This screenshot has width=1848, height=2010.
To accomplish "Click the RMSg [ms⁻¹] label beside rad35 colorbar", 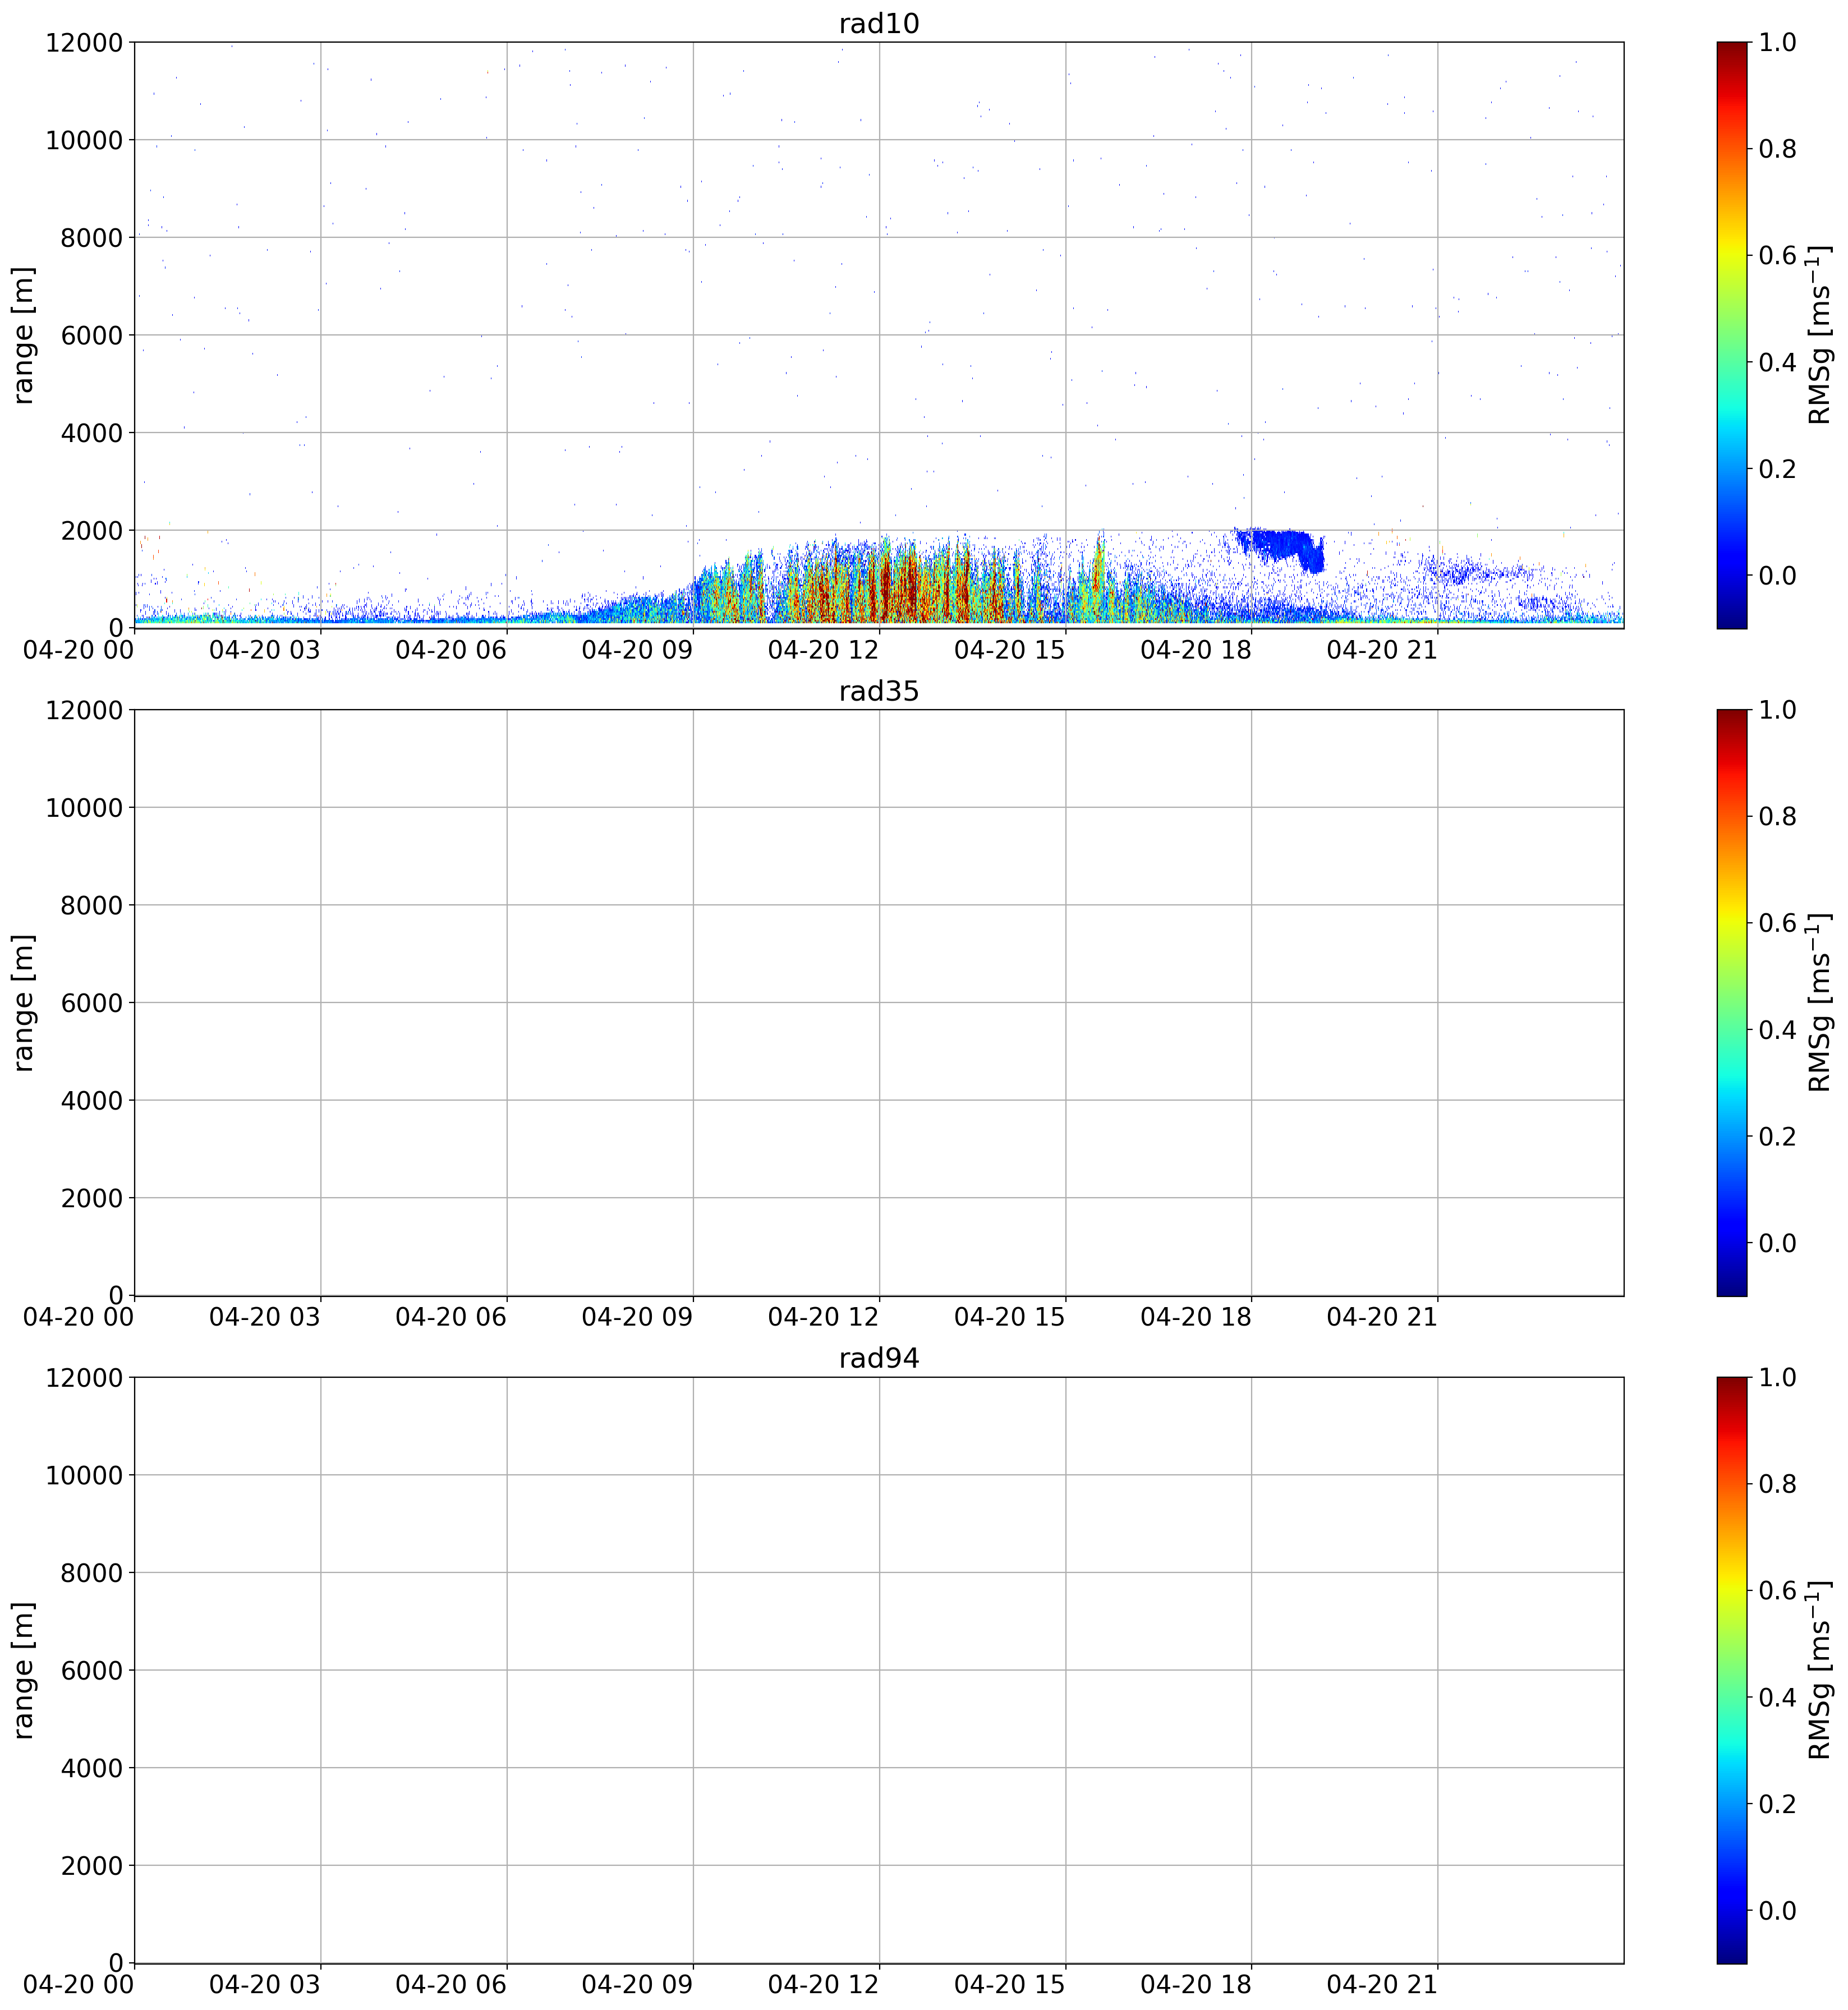I will click(x=1819, y=1002).
